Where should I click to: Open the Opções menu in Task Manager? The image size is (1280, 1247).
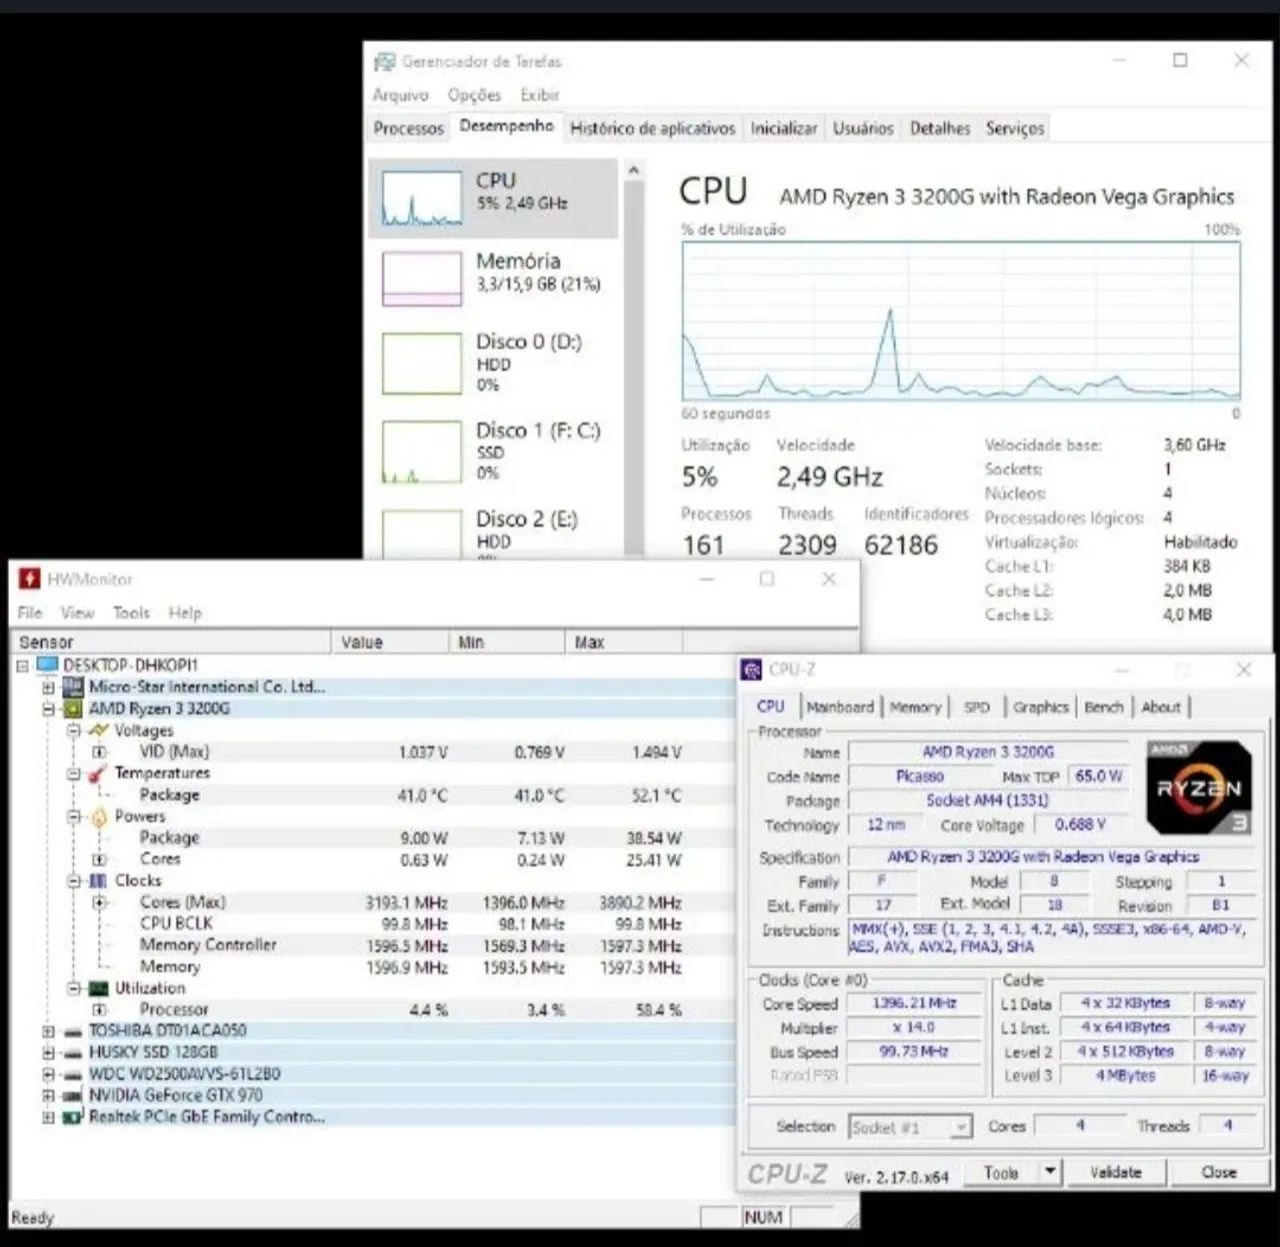(474, 95)
